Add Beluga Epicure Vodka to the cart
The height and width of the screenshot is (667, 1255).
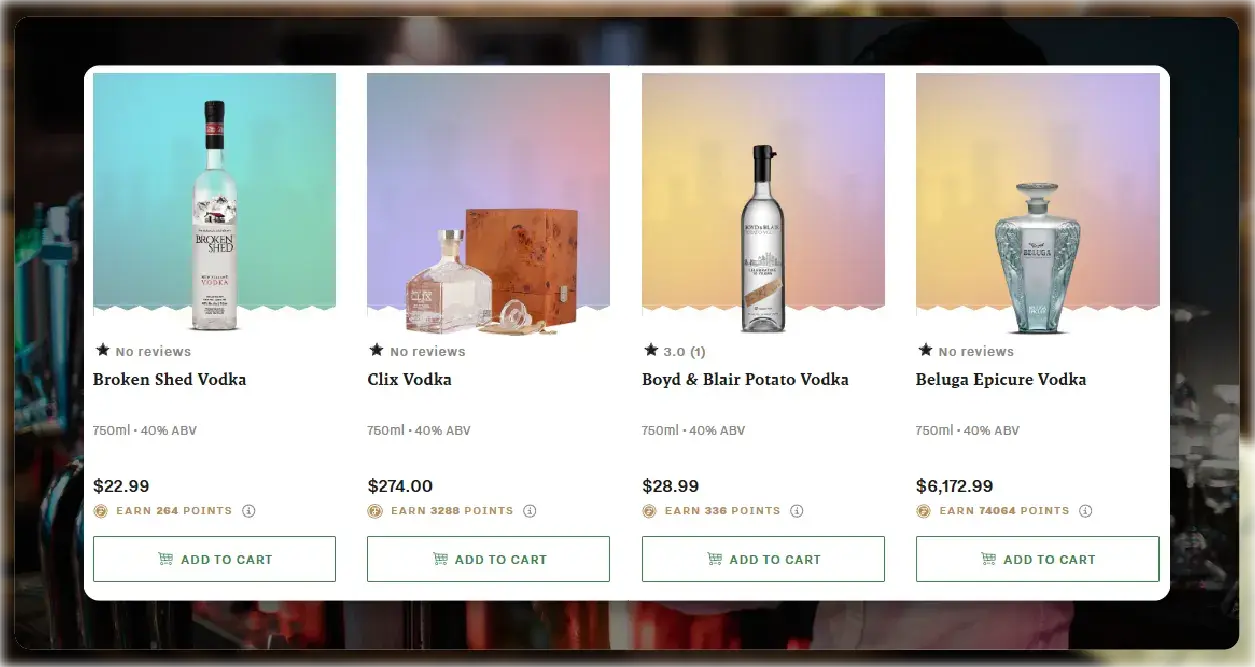(x=1037, y=559)
